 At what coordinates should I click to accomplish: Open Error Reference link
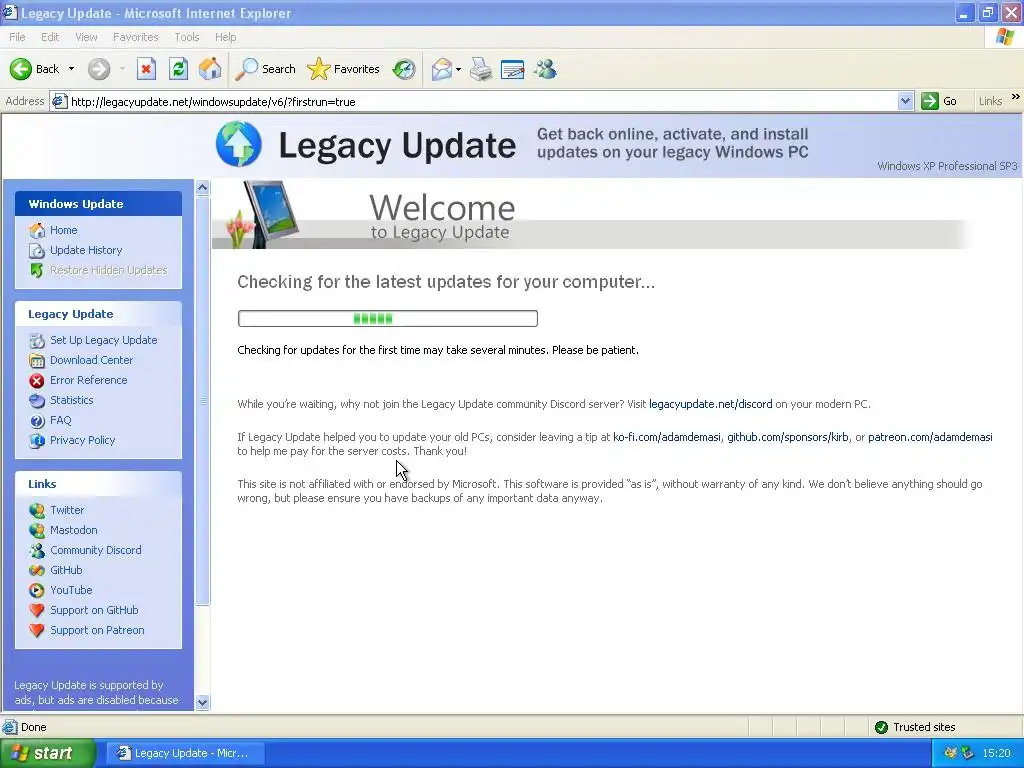click(89, 380)
